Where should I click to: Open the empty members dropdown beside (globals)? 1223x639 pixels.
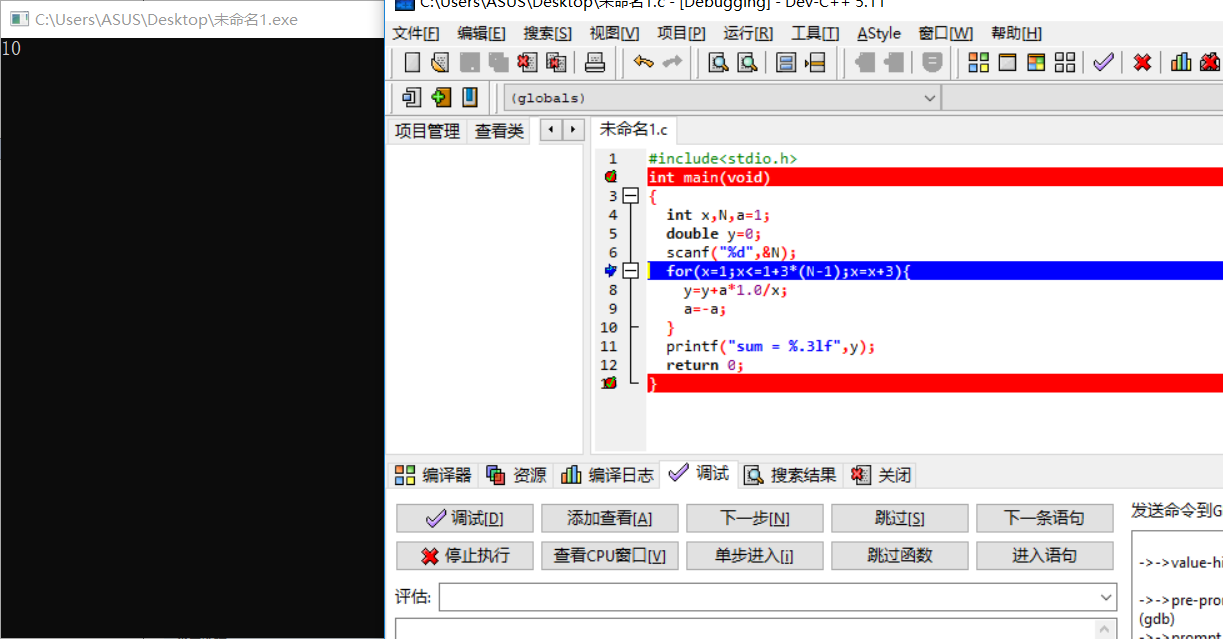click(1082, 98)
